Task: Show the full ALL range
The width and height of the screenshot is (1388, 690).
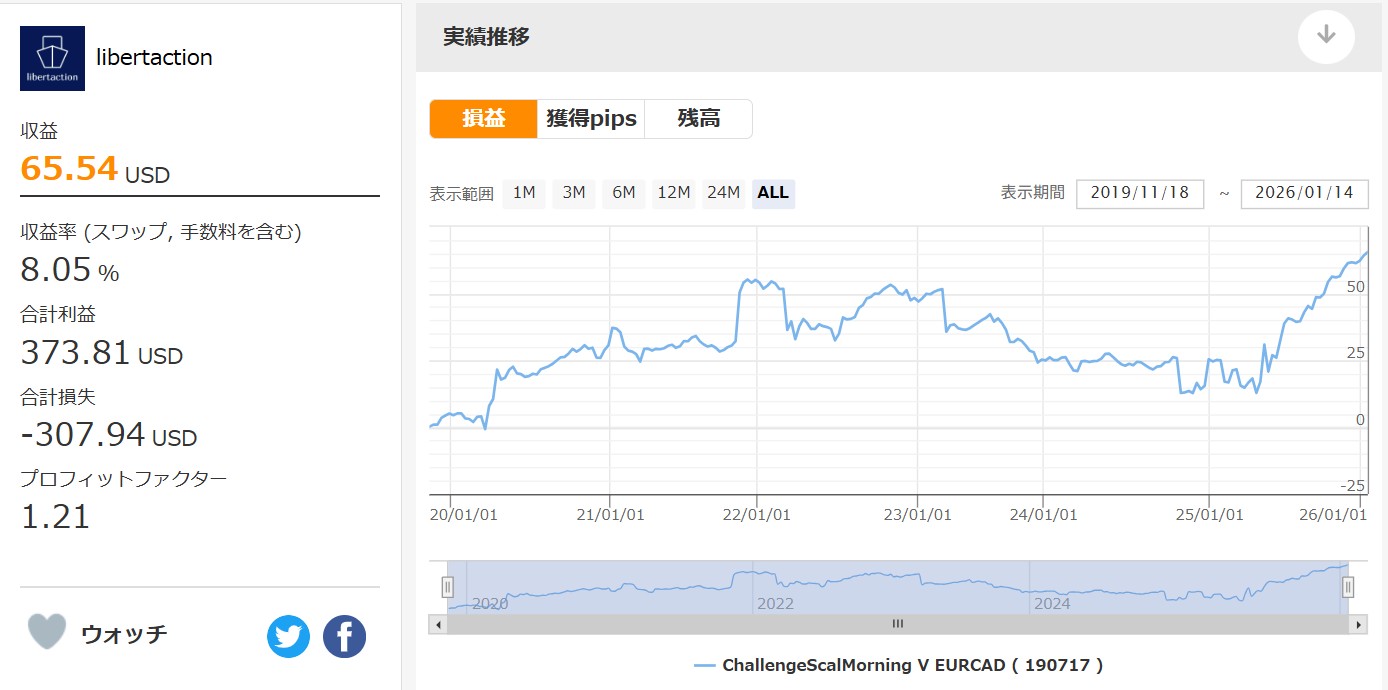Action: [x=773, y=193]
